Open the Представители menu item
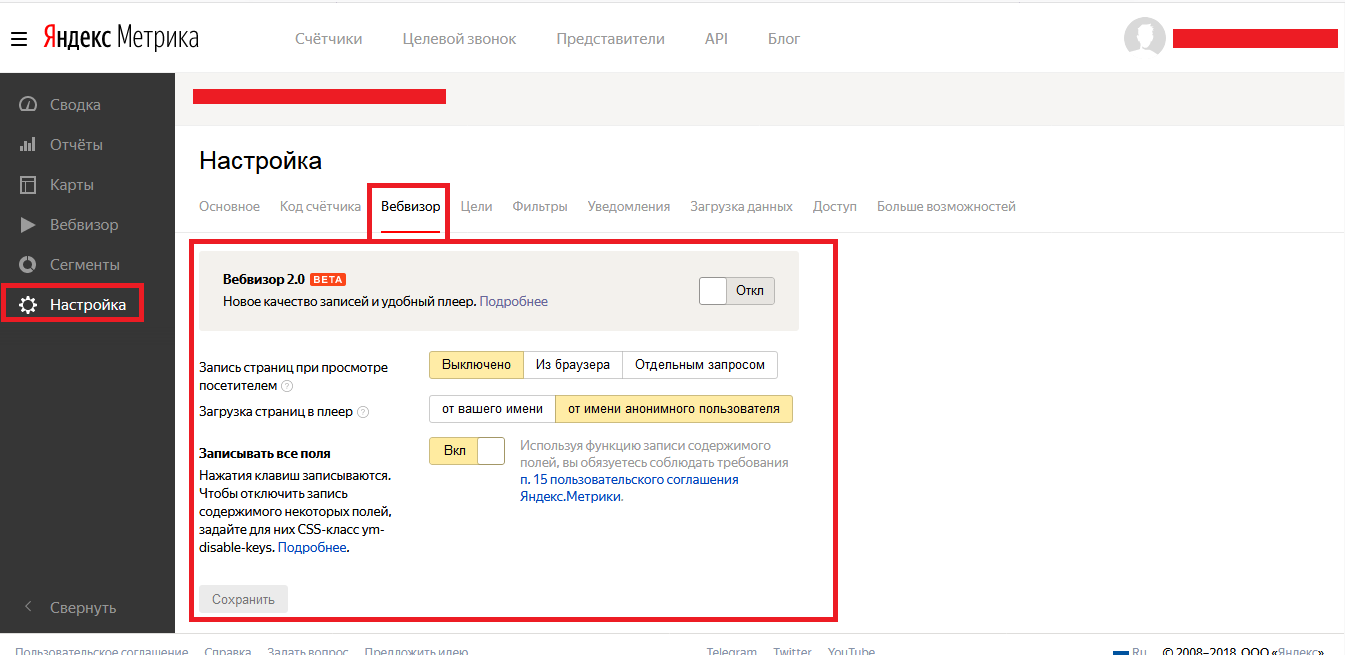This screenshot has height=655, width=1345. (611, 39)
